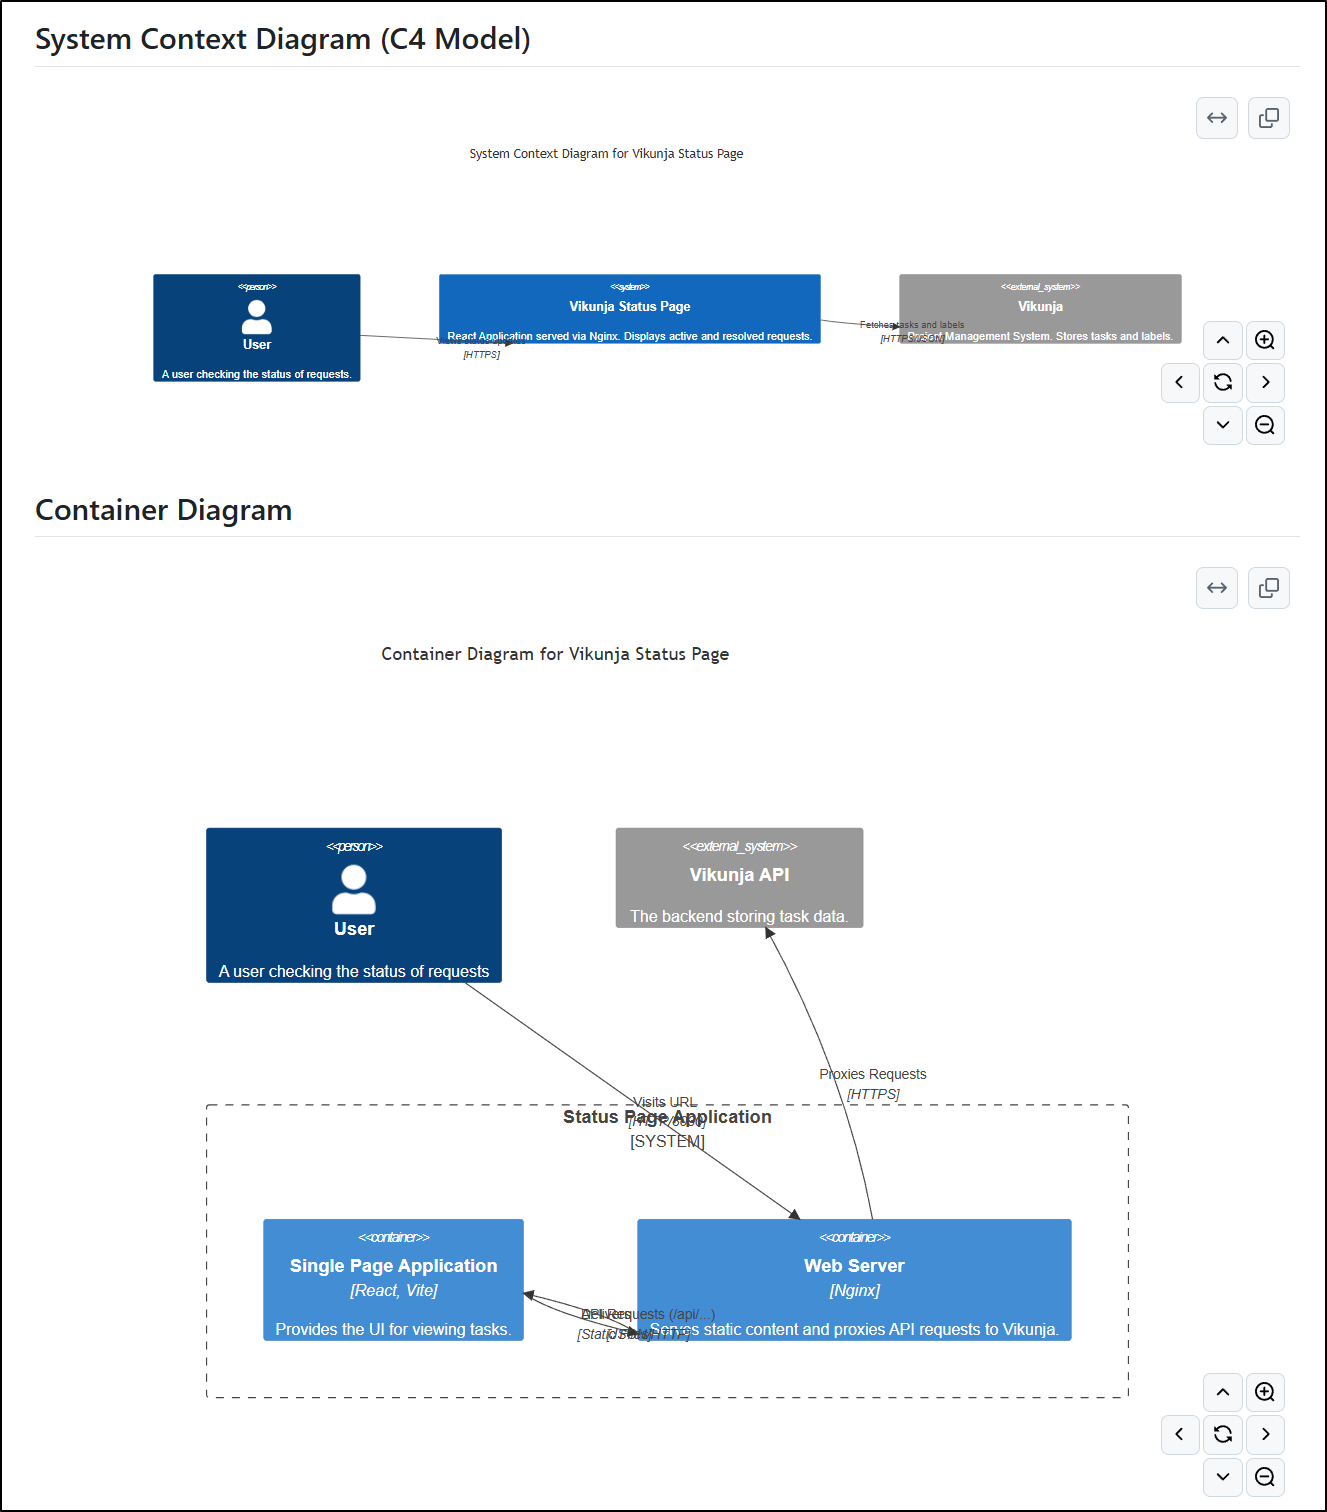Select the Single Page Application node
Screen dimensions: 1327x1512
click(x=393, y=1268)
